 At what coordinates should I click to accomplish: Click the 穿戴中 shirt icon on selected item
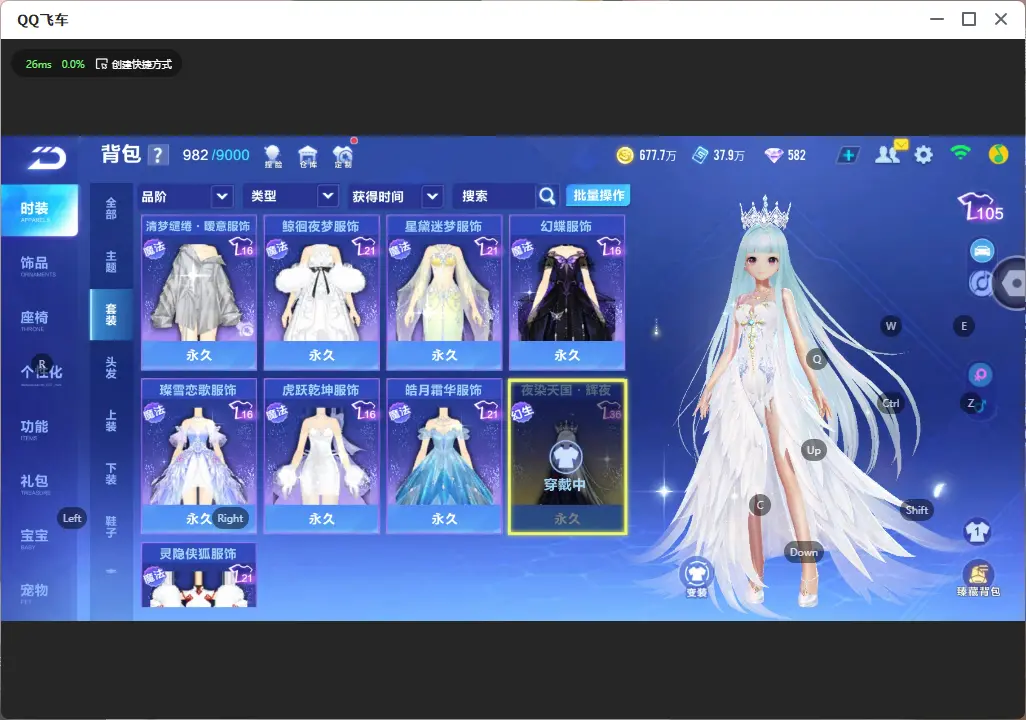coord(565,457)
